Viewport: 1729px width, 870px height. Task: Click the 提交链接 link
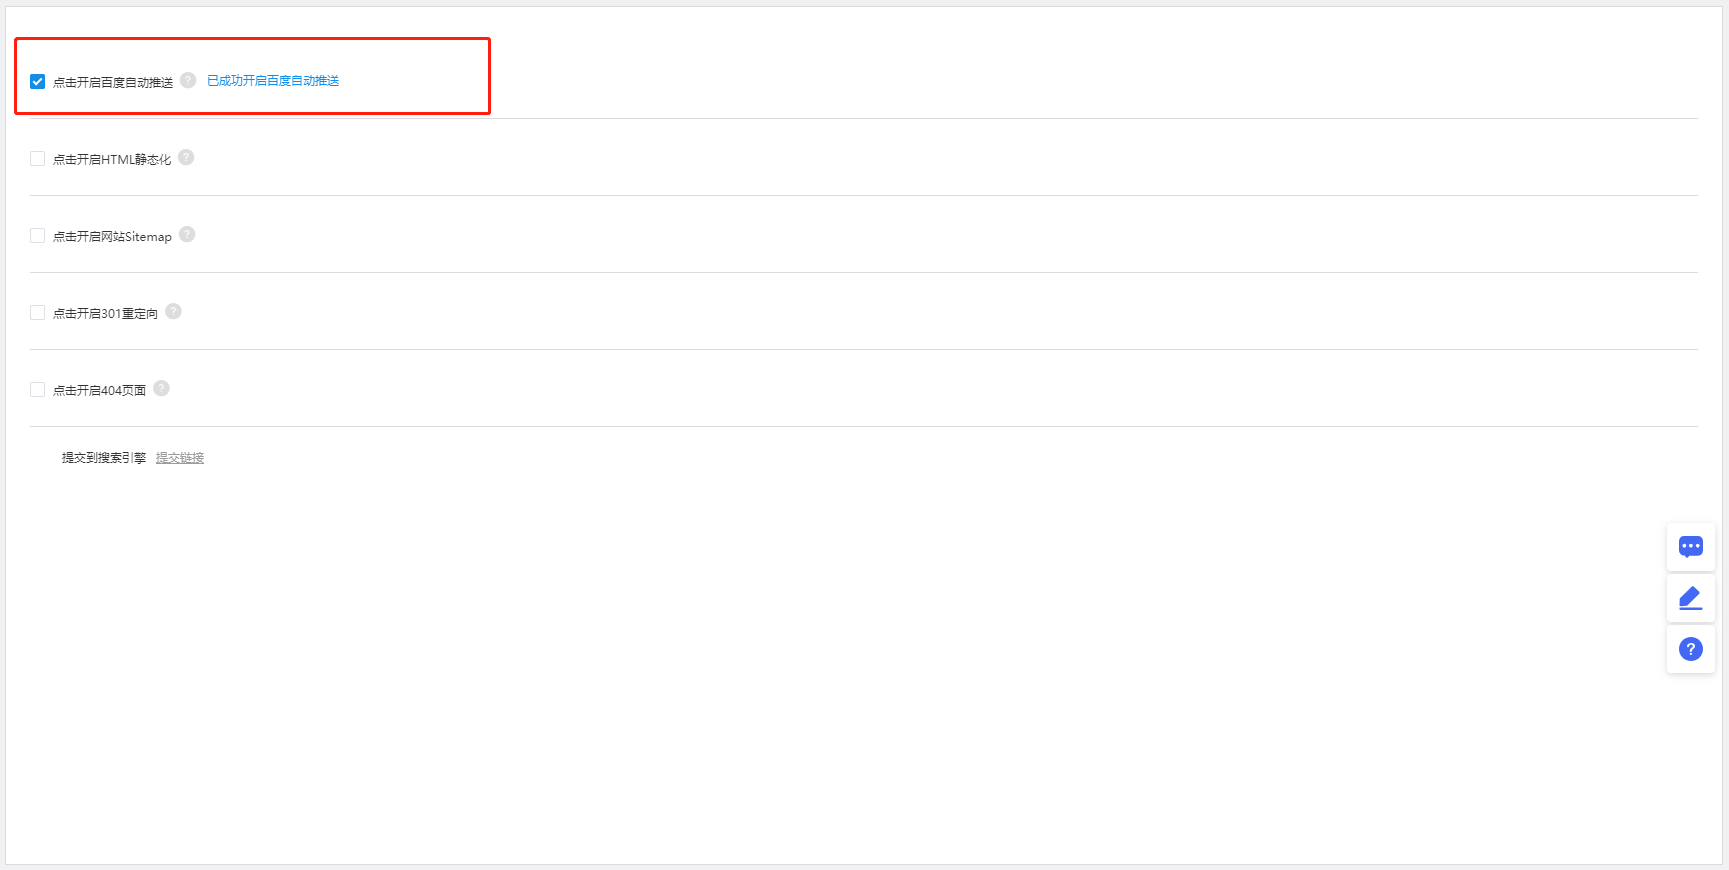180,458
